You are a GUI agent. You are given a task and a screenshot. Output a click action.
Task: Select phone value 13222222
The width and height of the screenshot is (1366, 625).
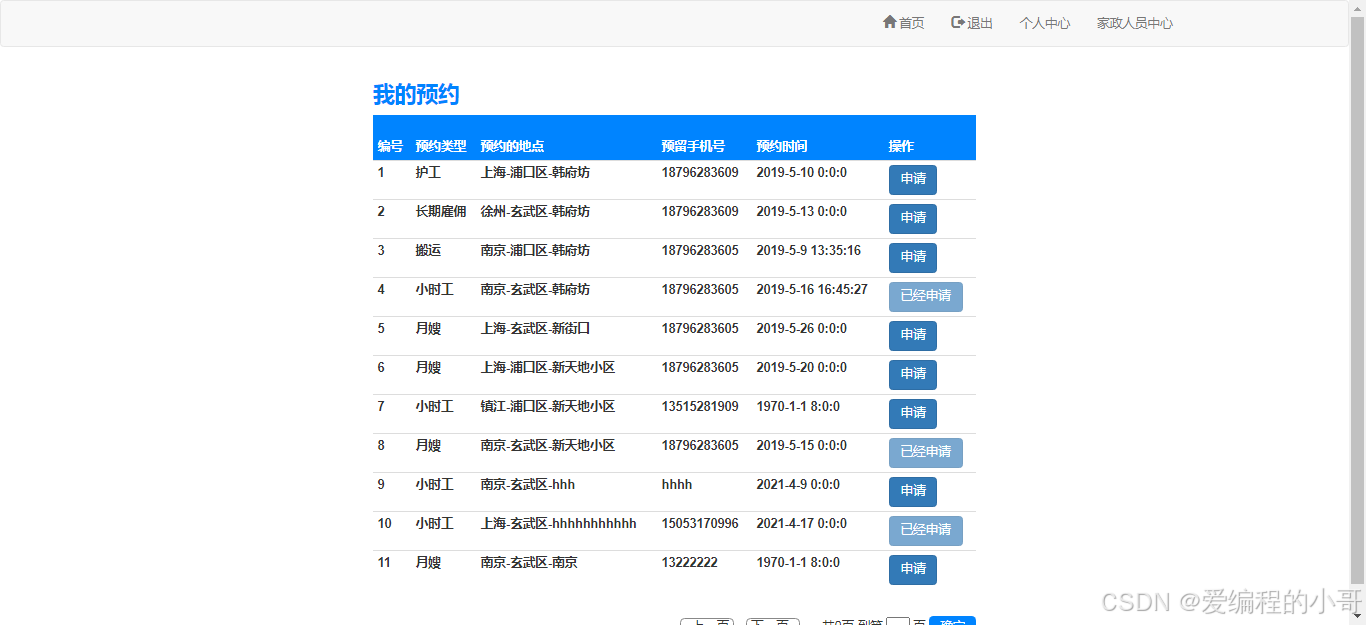point(689,562)
